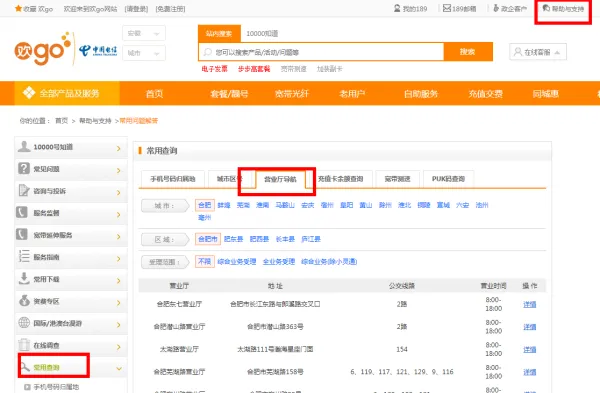
Task: Select 马鞍山 in the city filter
Action: [285, 205]
